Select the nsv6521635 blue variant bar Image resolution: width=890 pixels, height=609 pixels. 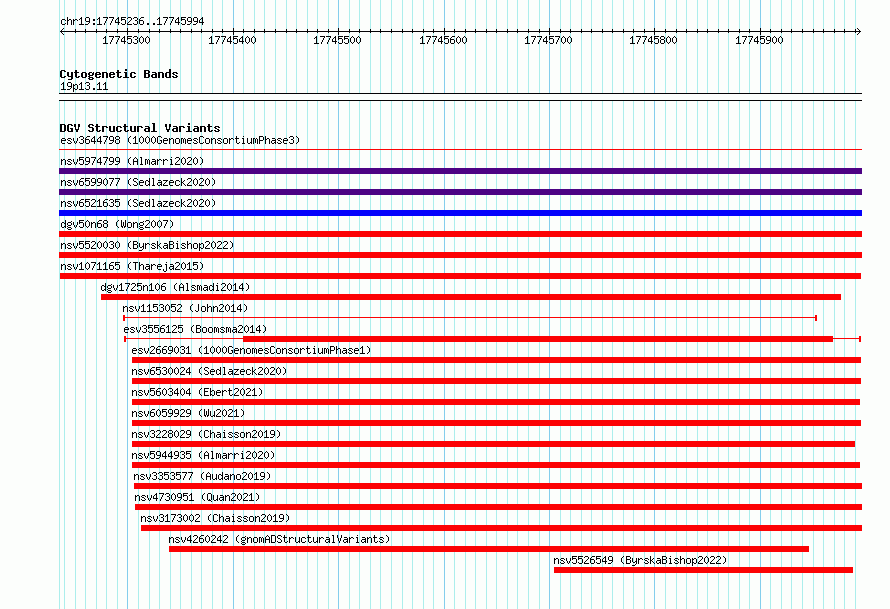(x=460, y=213)
